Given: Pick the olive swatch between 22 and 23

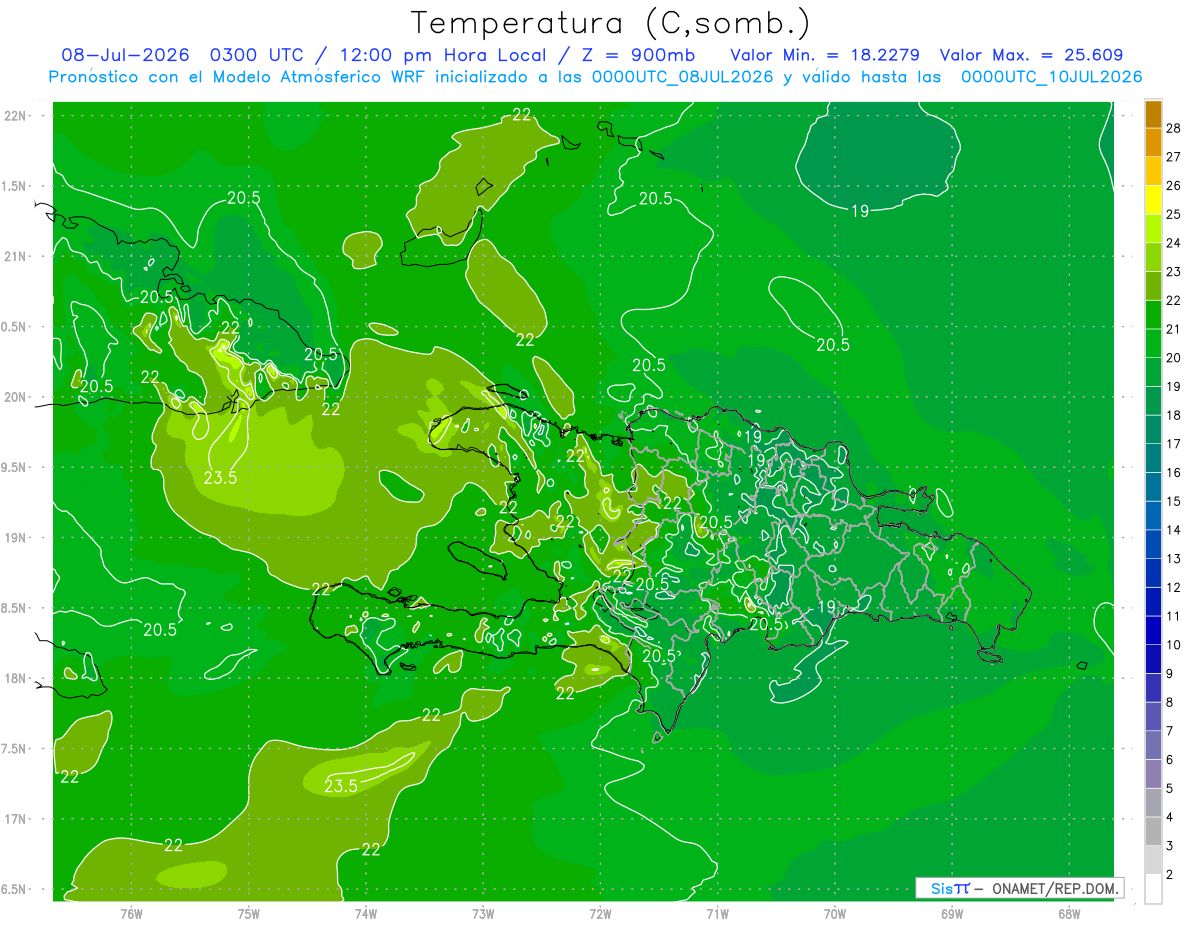Looking at the screenshot, I should [x=1153, y=286].
